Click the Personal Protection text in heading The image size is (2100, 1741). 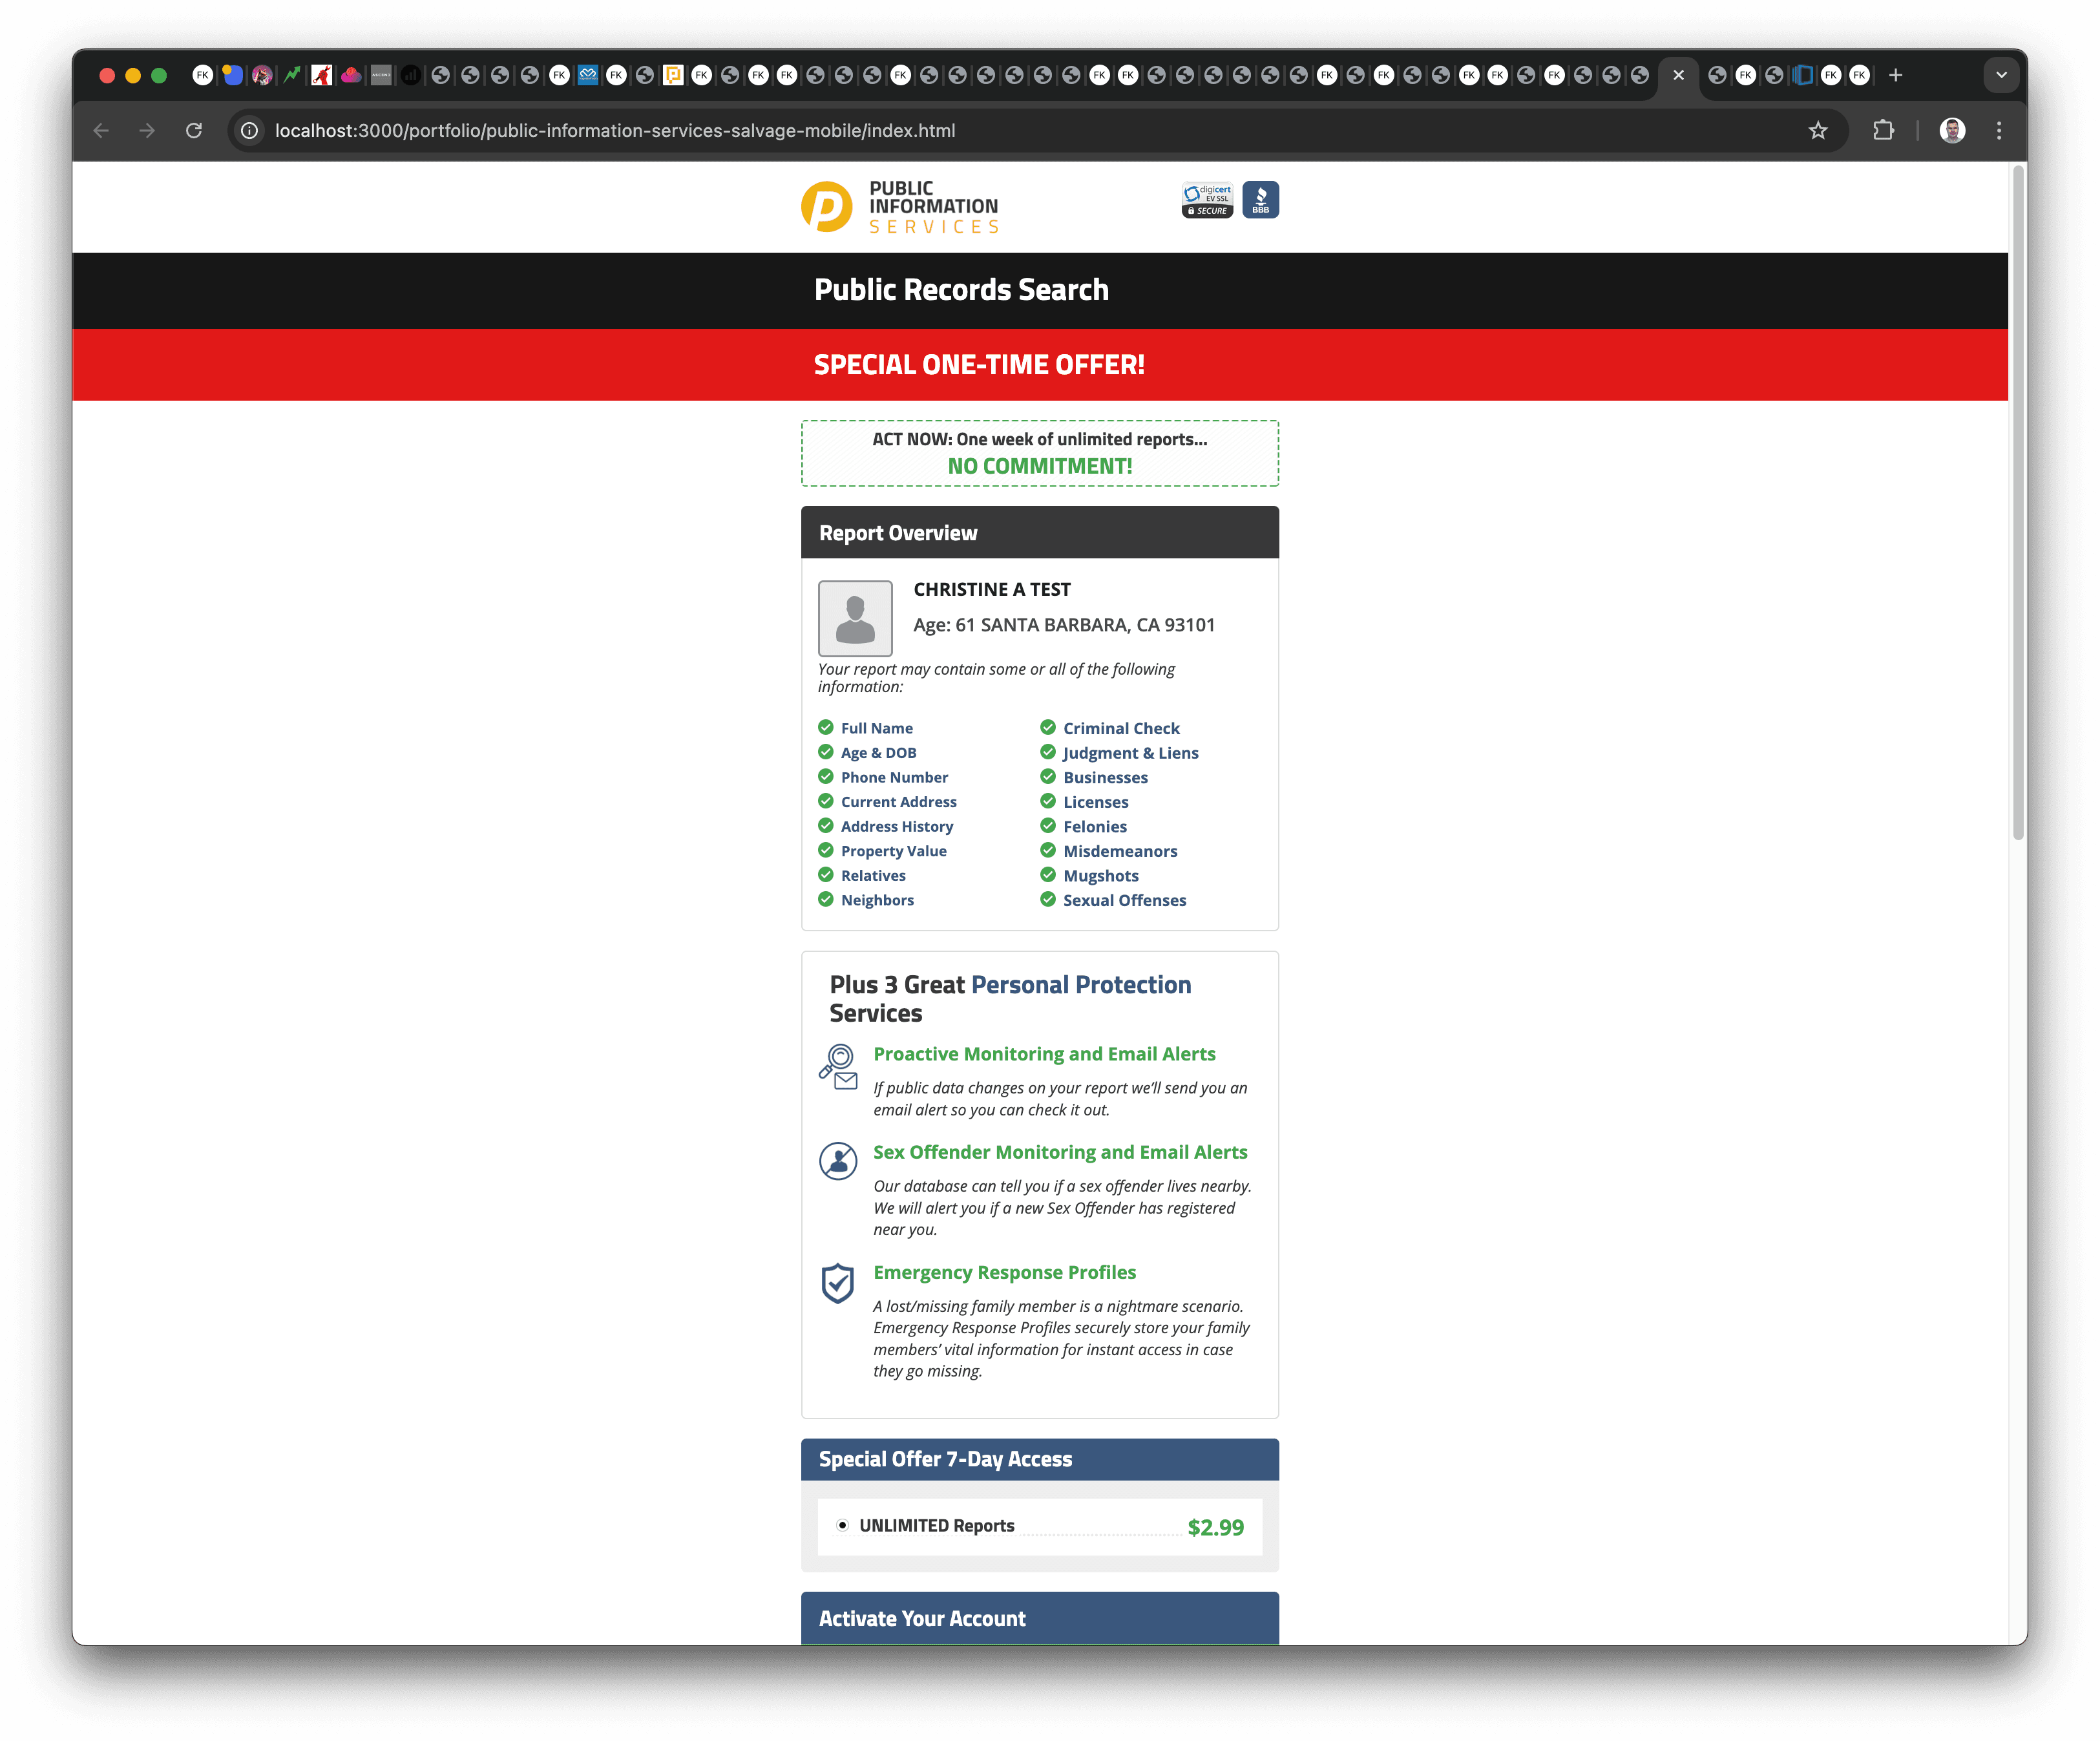[1081, 984]
